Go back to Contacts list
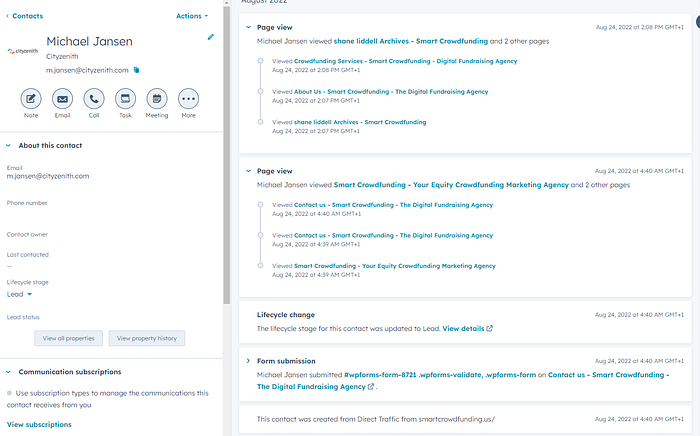The image size is (700, 436). (x=25, y=16)
